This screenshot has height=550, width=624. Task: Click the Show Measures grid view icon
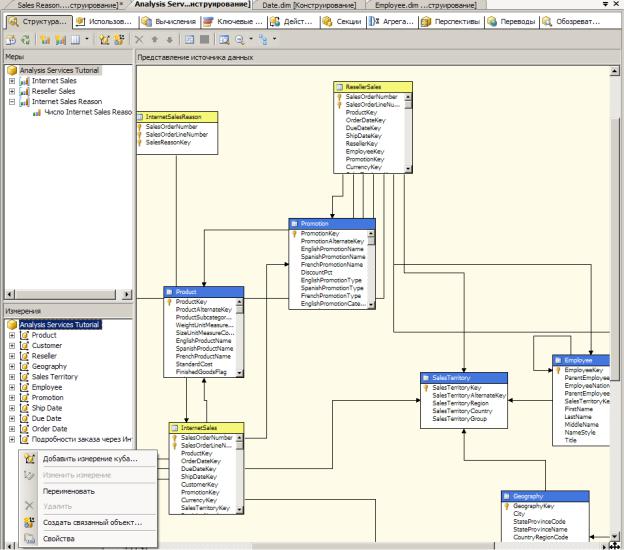point(75,39)
